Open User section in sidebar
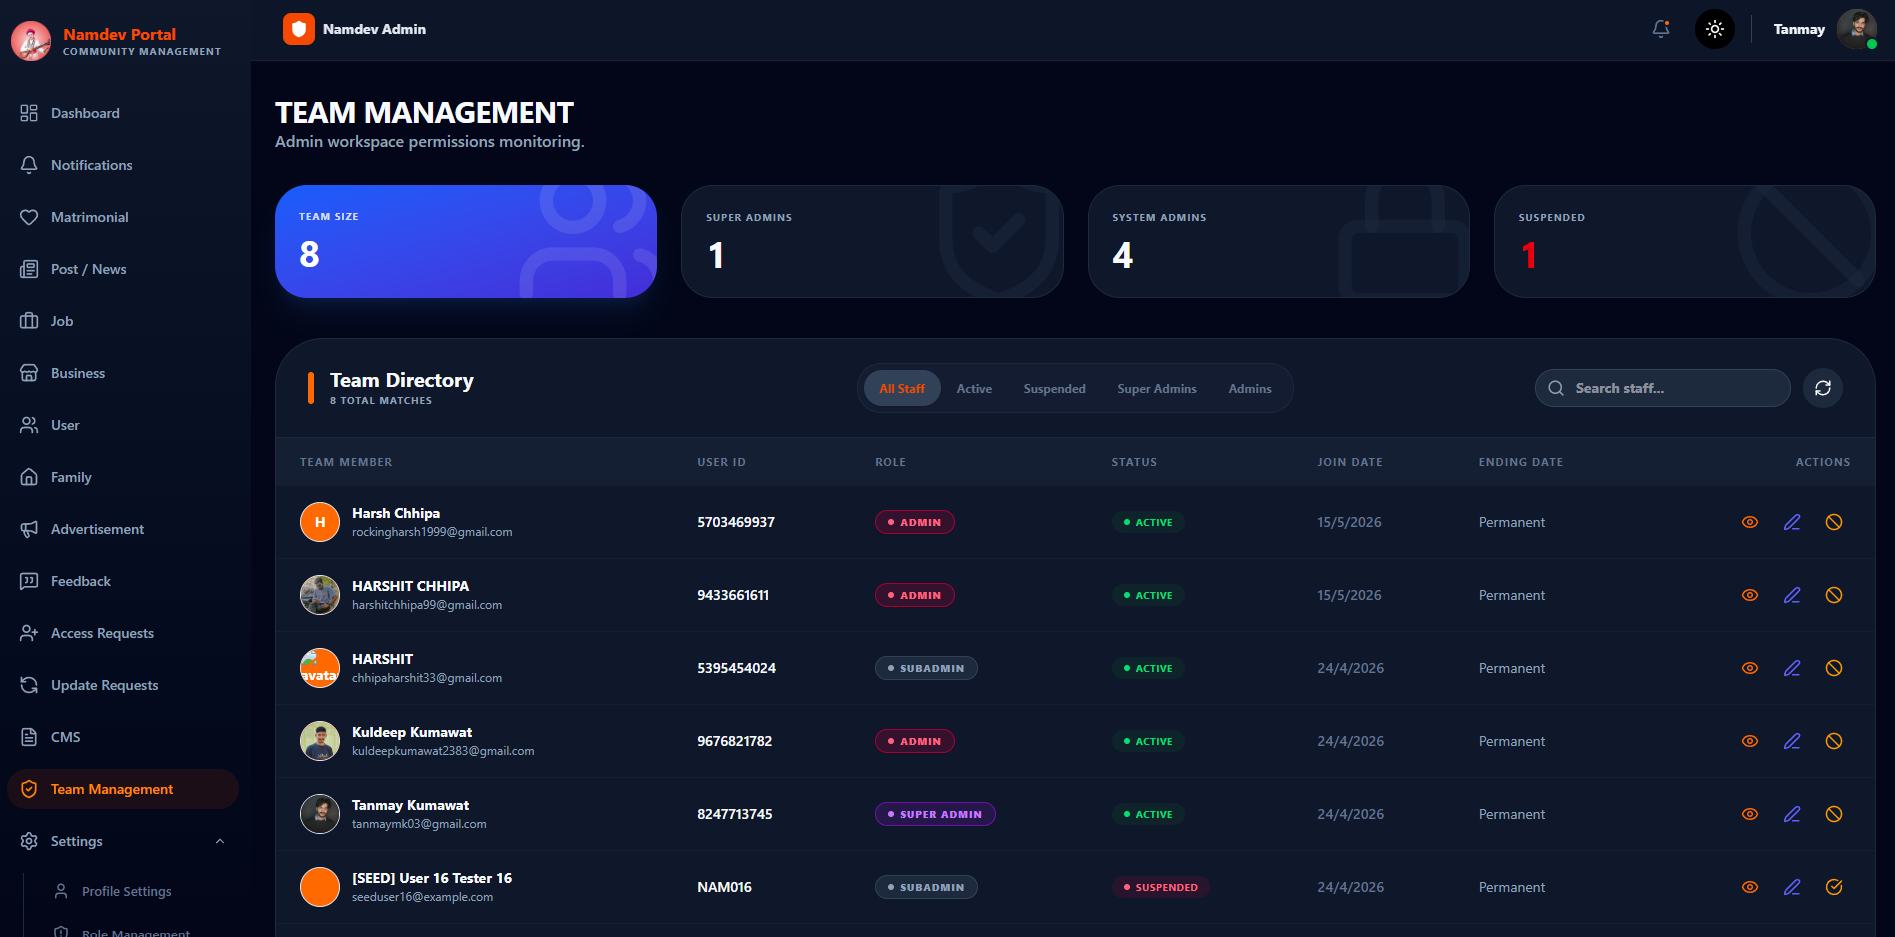Image resolution: width=1895 pixels, height=937 pixels. [123, 425]
